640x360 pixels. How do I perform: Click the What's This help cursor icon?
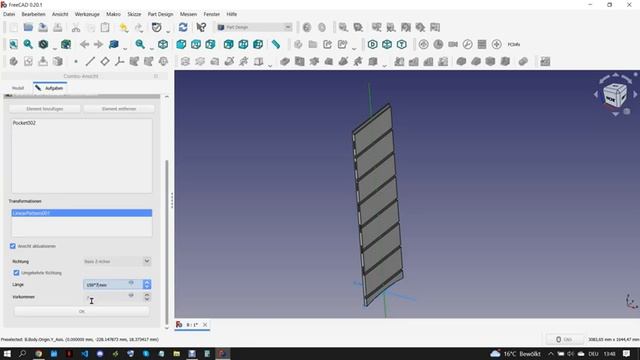(x=201, y=27)
